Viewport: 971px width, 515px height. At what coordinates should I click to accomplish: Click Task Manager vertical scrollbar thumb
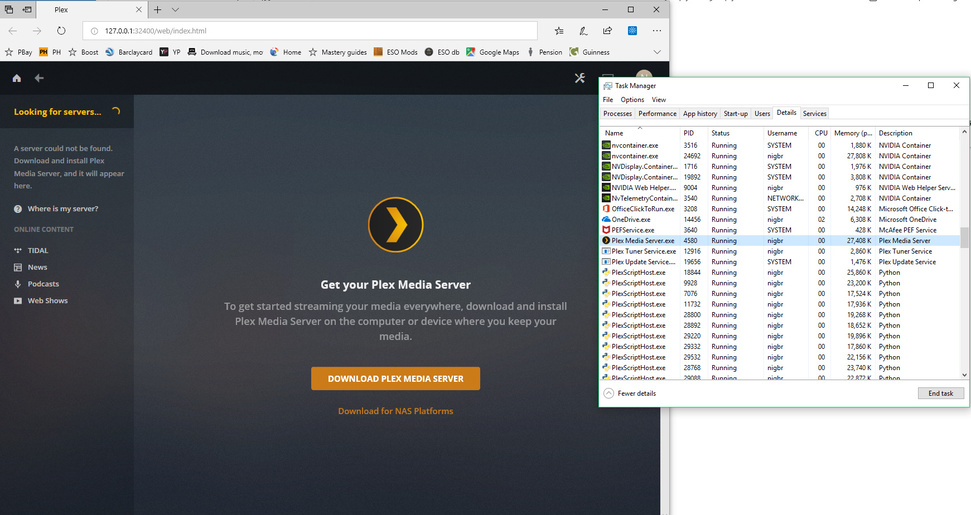pos(964,238)
